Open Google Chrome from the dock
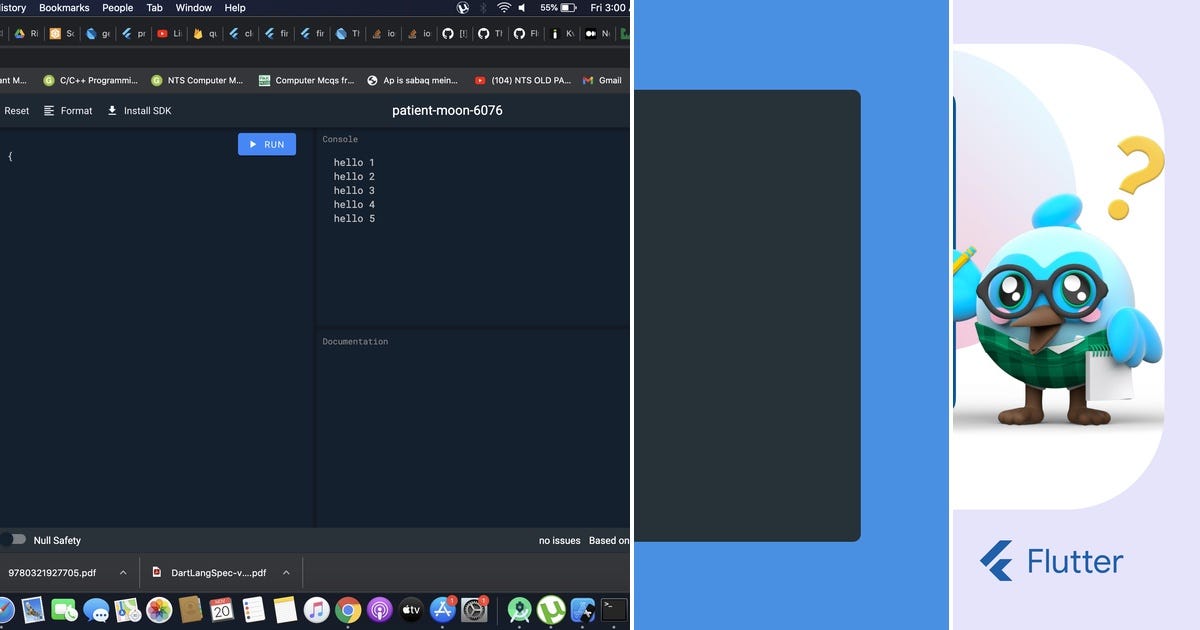 348,609
